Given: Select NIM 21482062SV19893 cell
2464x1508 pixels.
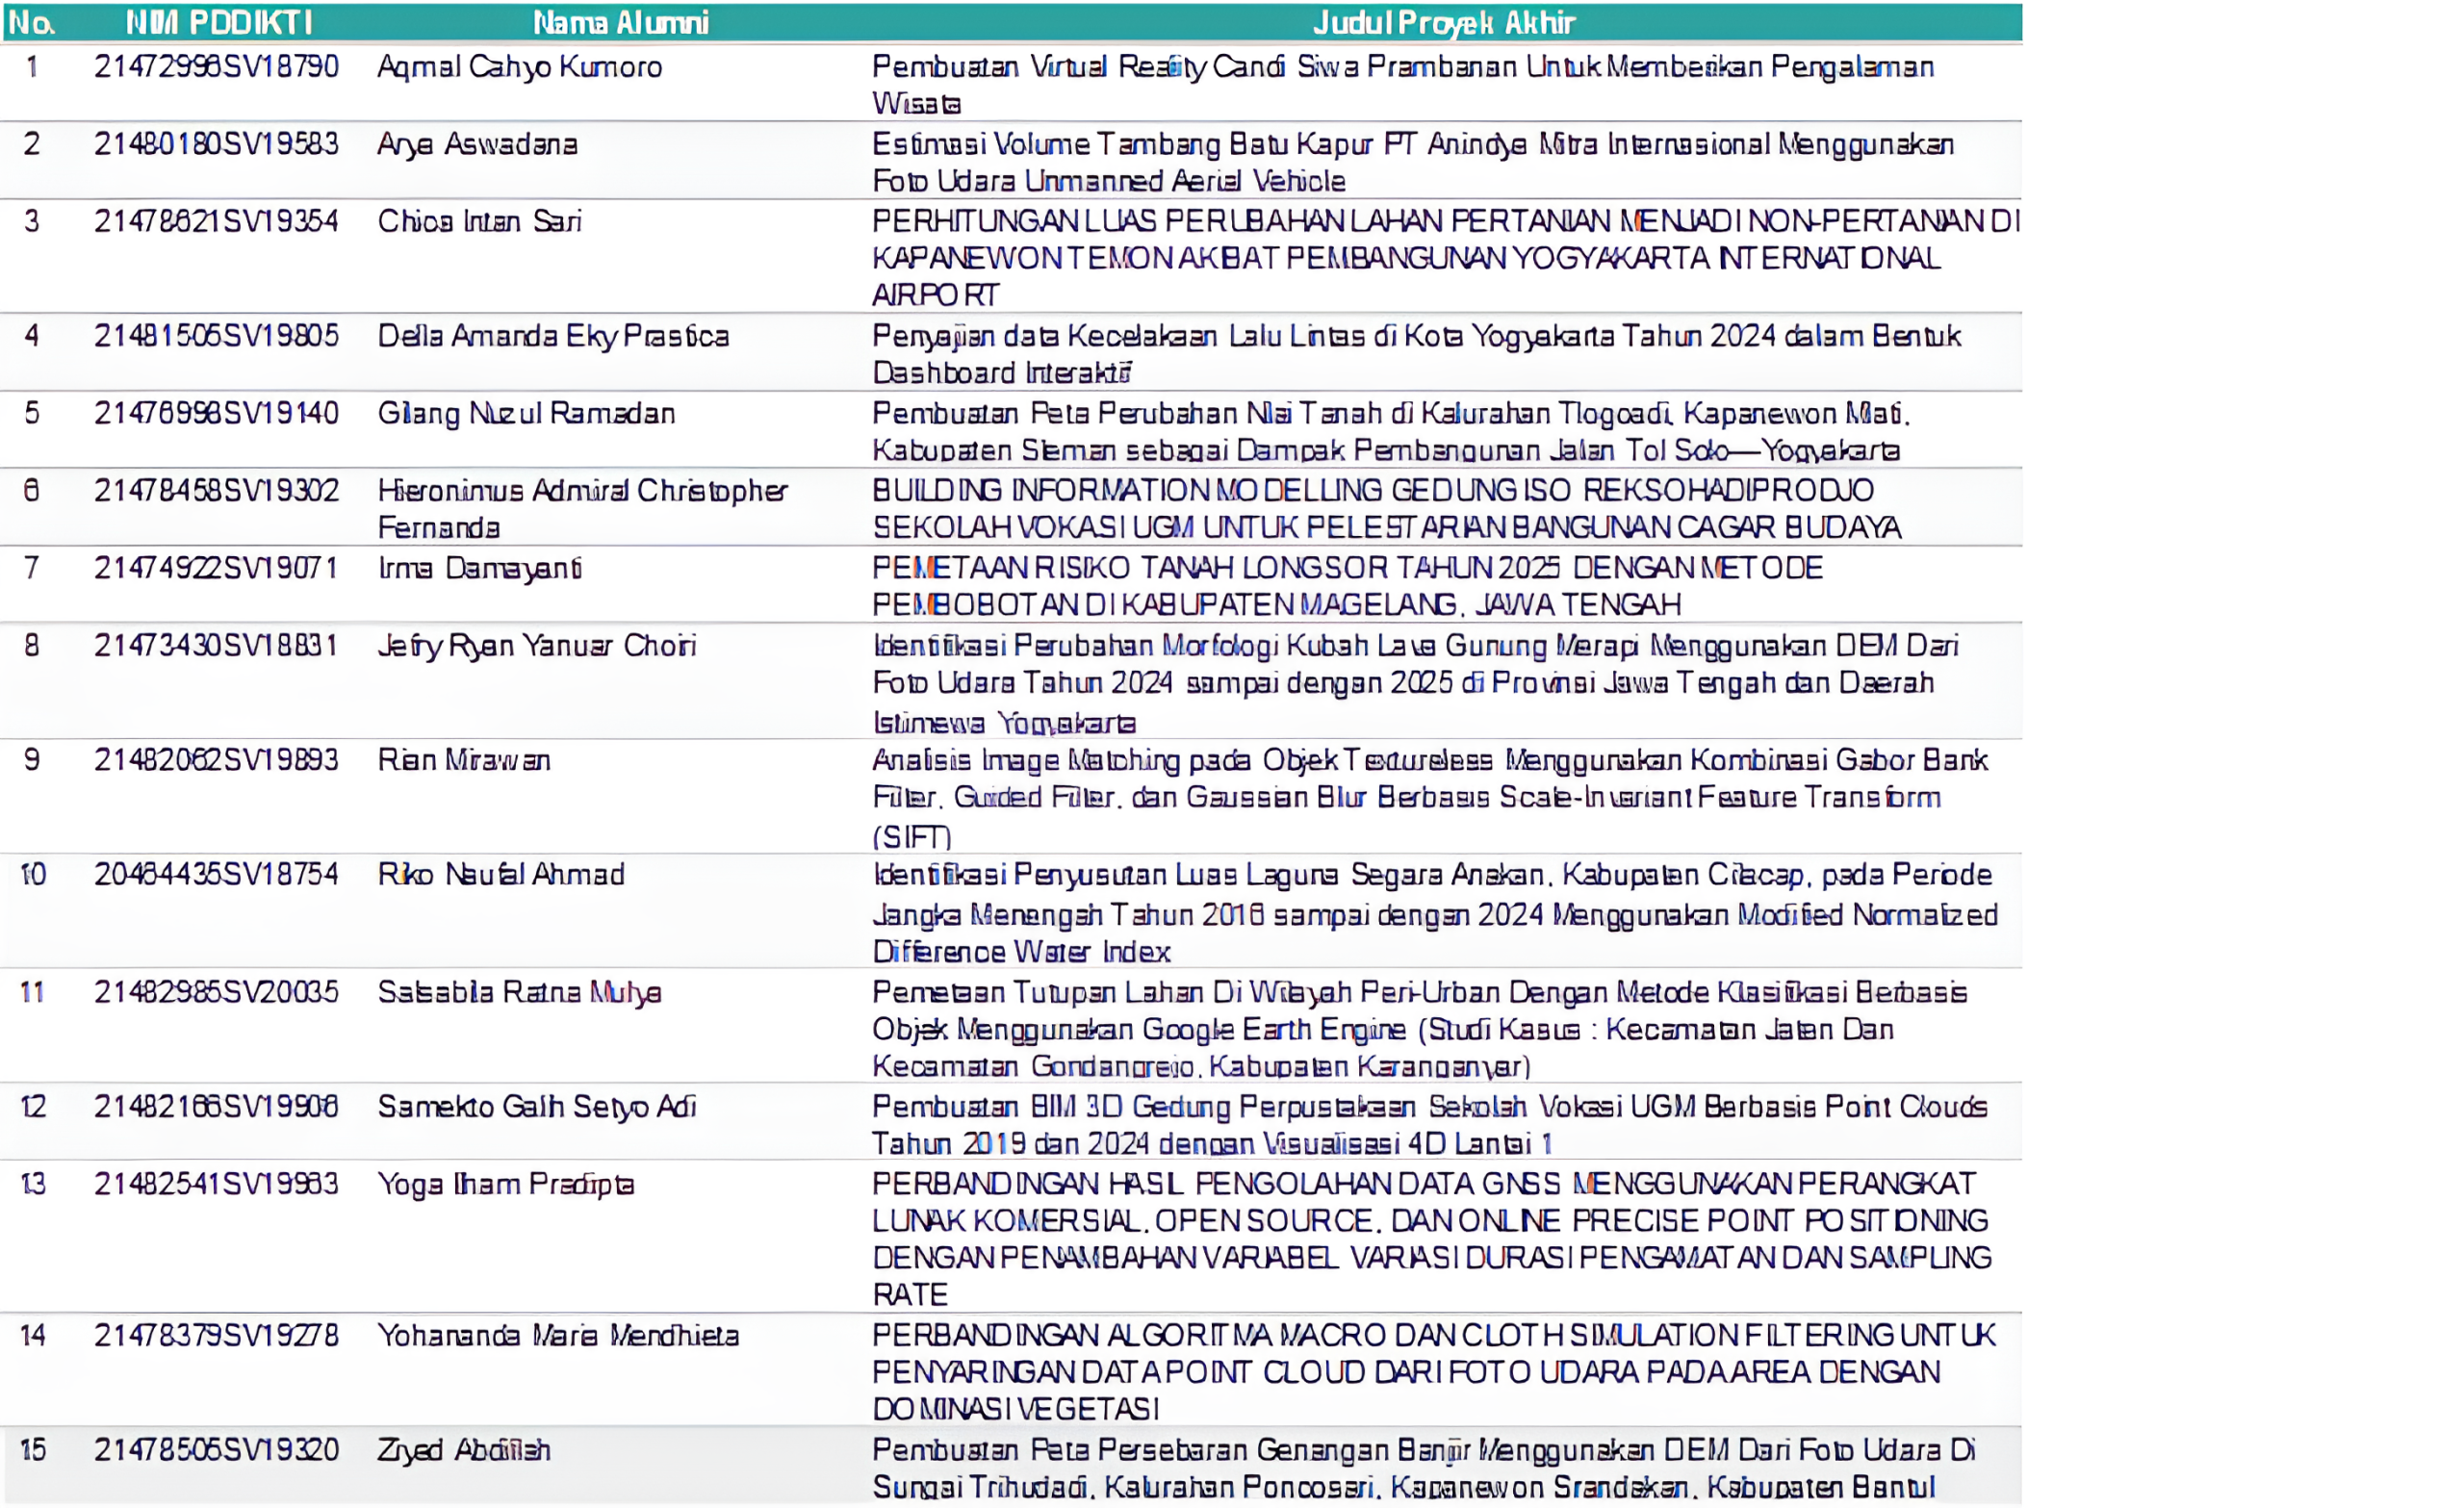Looking at the screenshot, I should (216, 760).
